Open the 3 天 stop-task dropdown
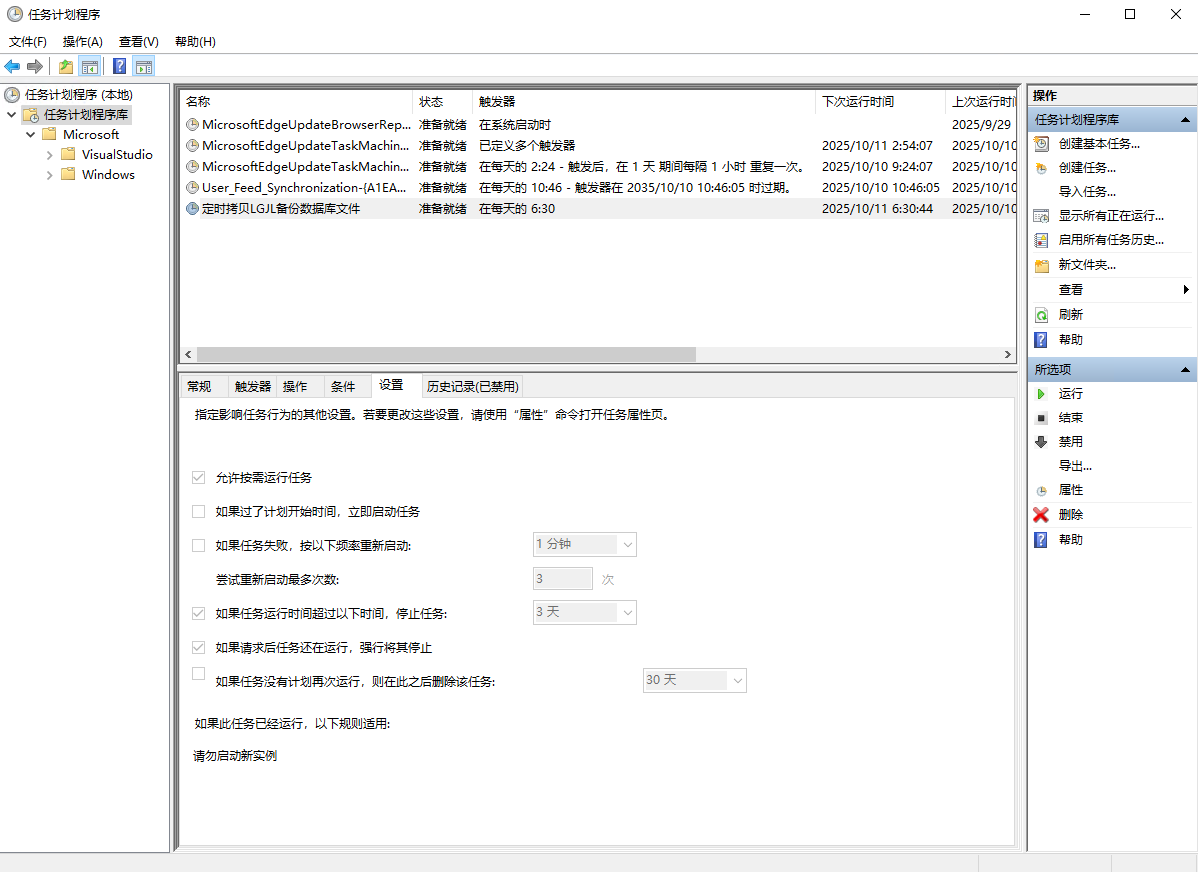Screen dimensions: 1198x872 pos(584,612)
